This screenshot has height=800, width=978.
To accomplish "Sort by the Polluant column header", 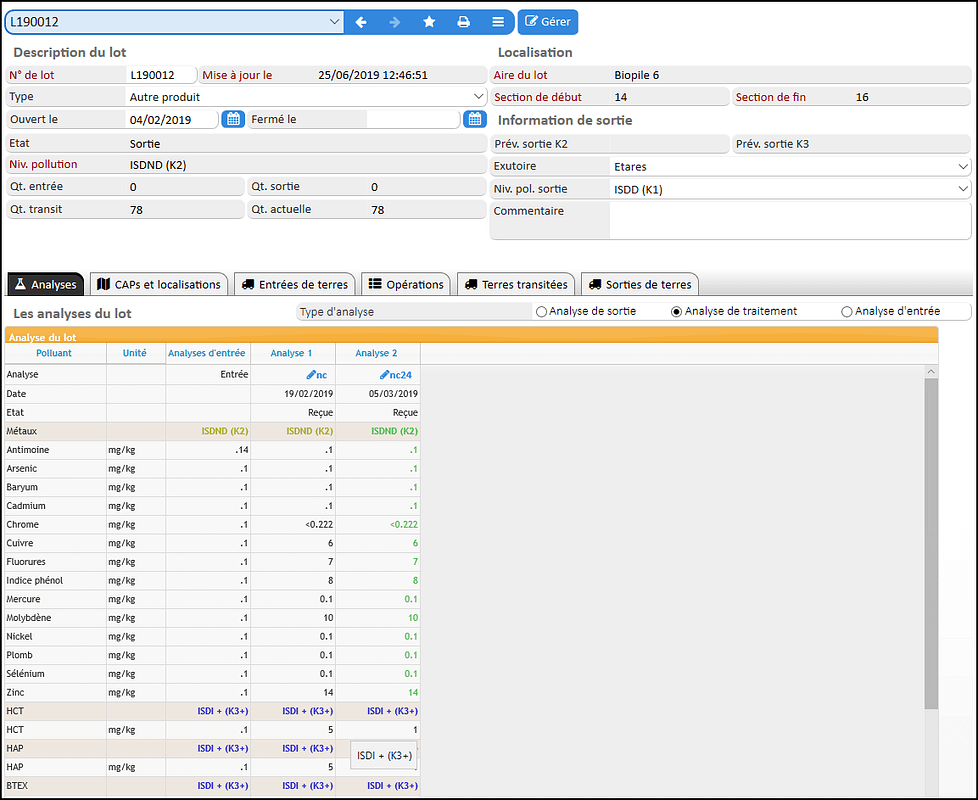I will tap(54, 353).
